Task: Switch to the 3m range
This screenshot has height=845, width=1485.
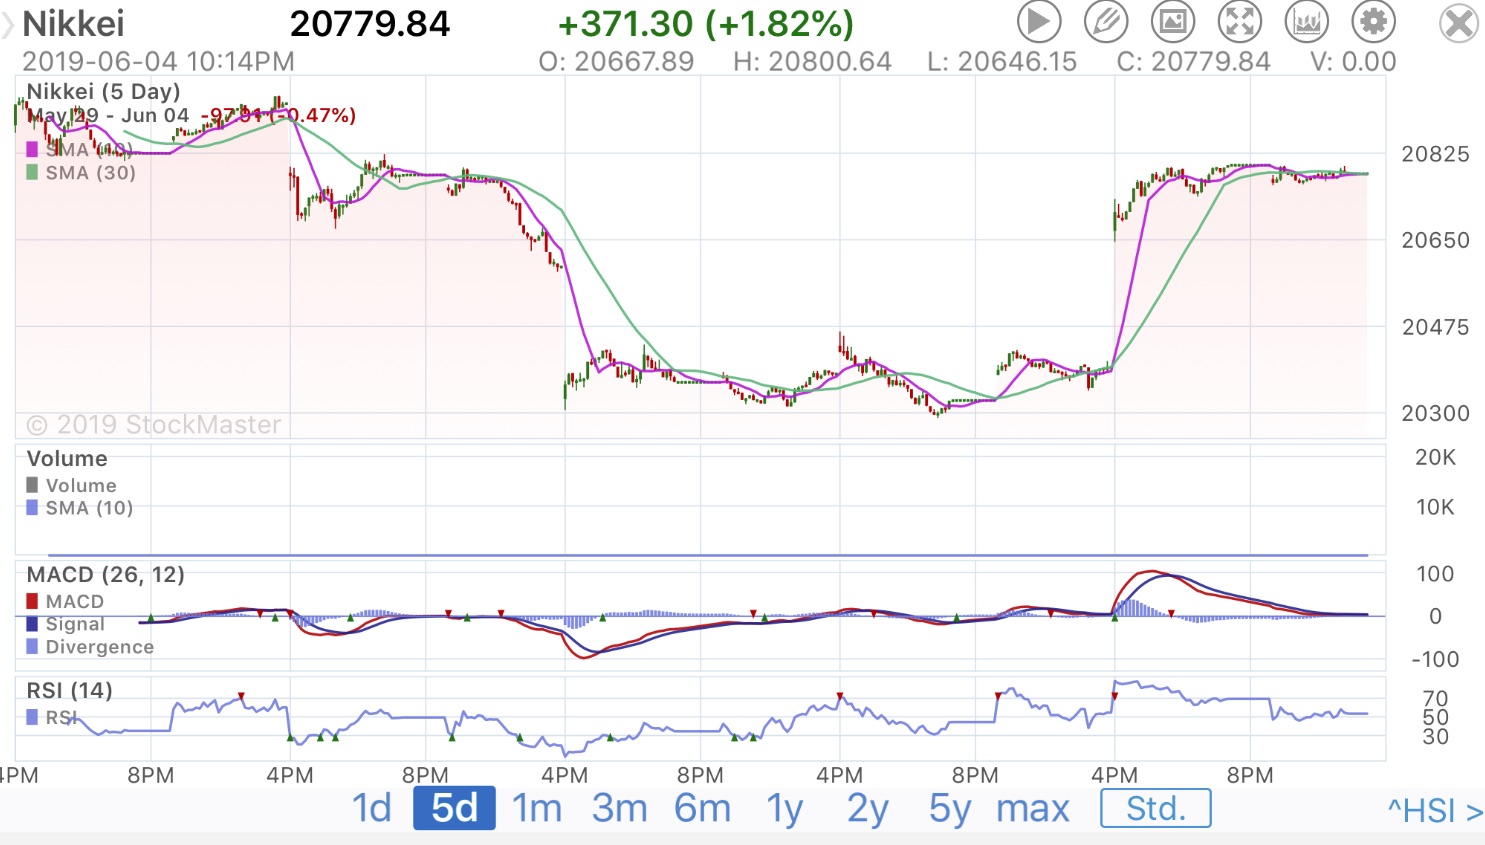Action: point(620,808)
